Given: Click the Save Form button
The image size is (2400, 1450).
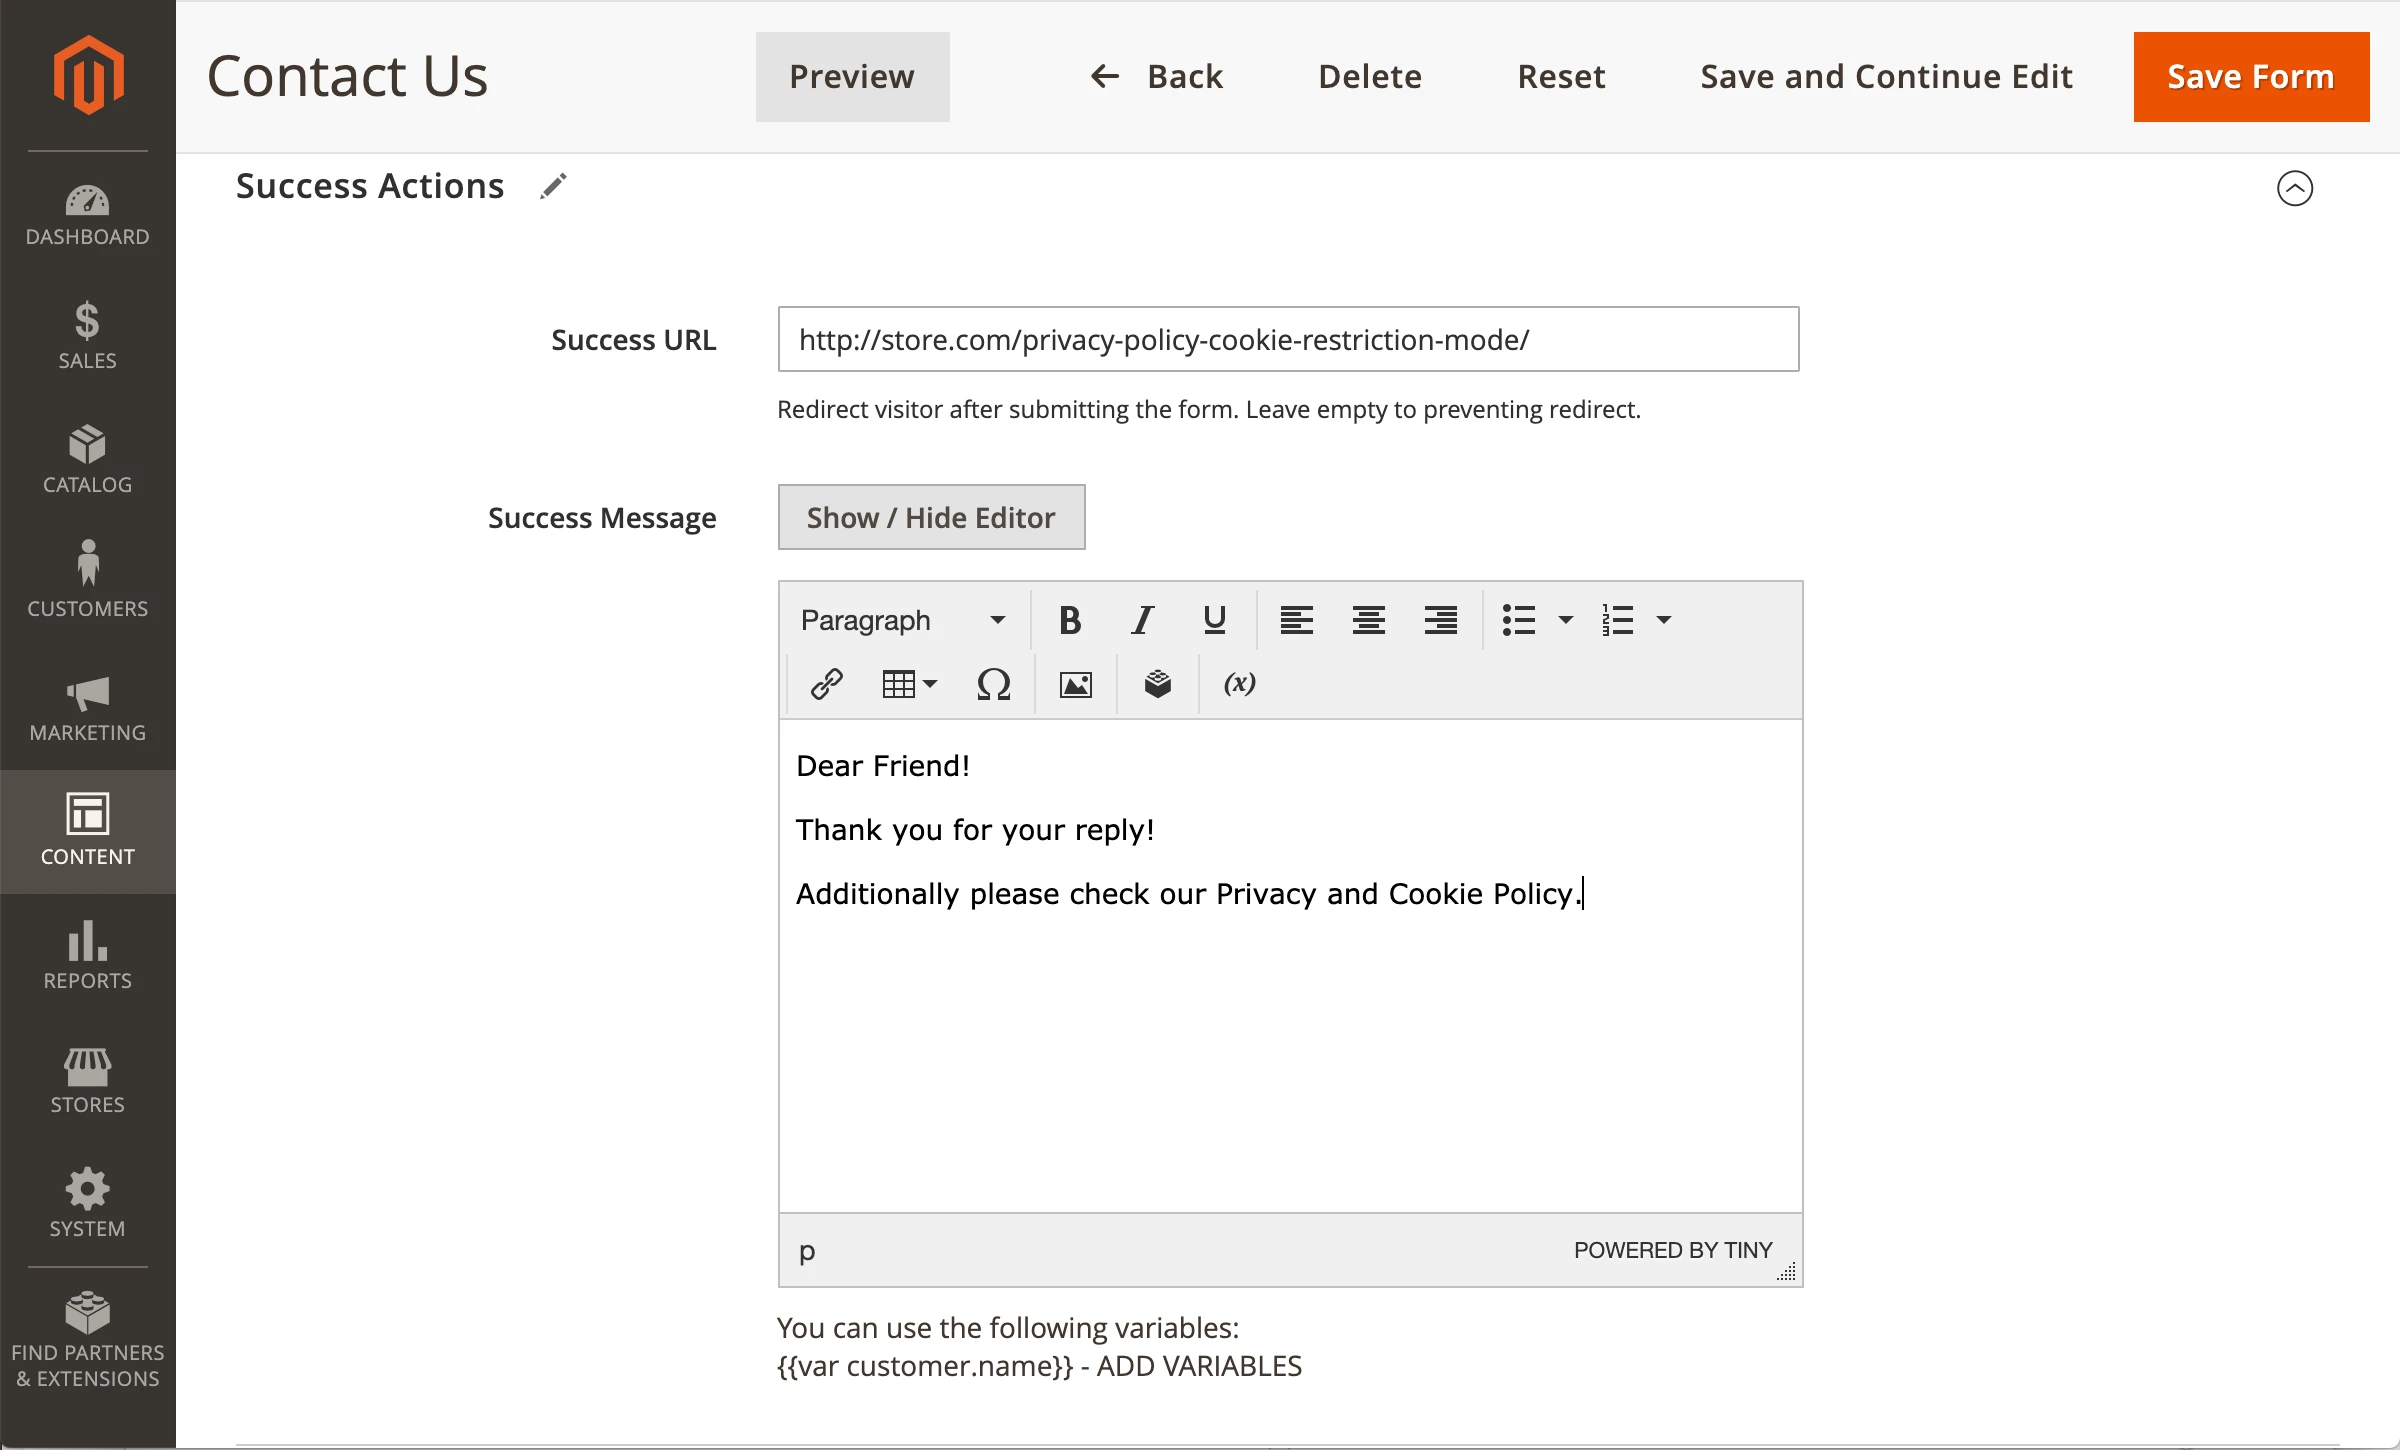Looking at the screenshot, I should click(2250, 77).
